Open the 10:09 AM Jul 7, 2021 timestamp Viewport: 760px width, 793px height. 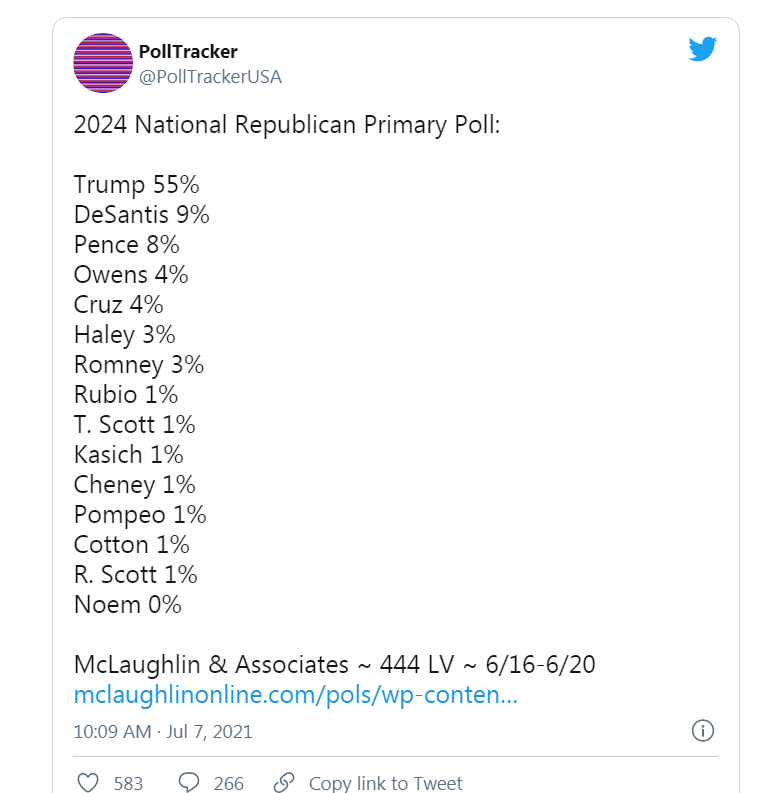163,732
